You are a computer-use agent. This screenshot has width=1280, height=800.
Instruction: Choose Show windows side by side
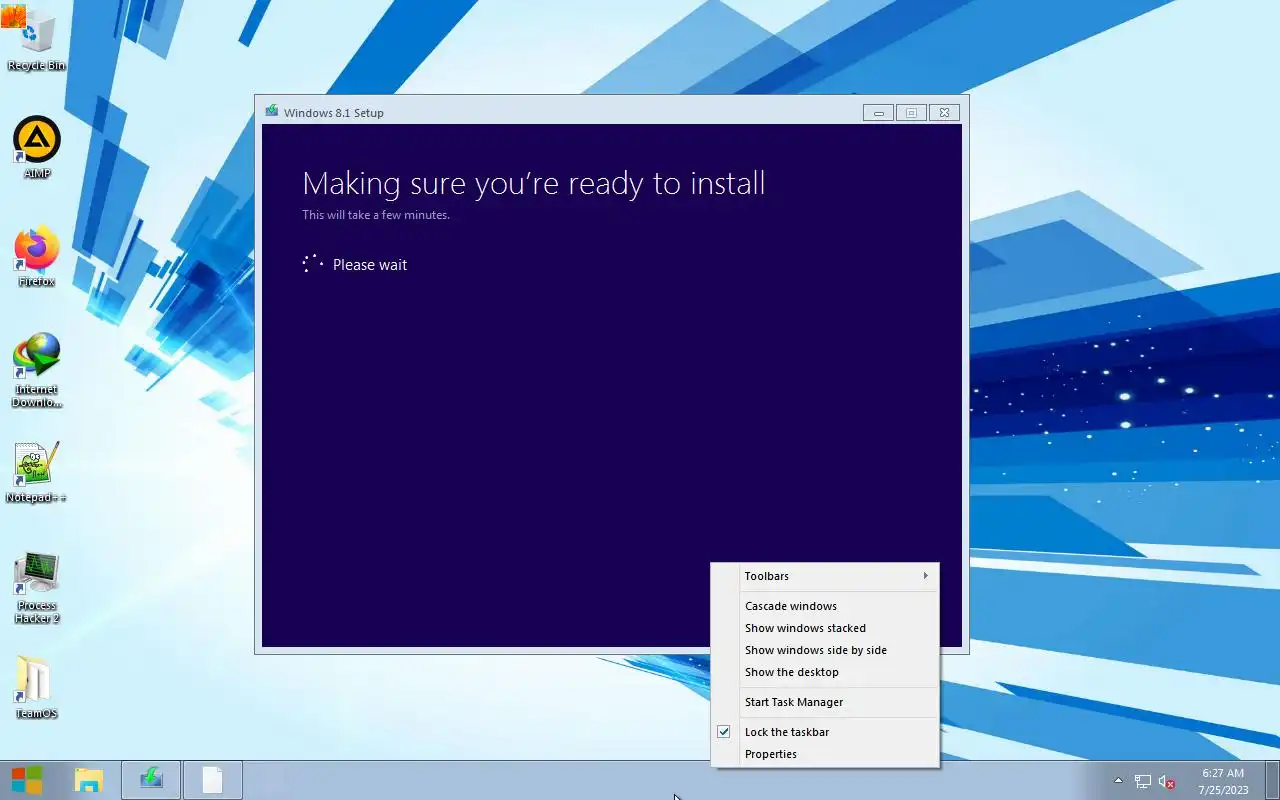pyautogui.click(x=825, y=650)
